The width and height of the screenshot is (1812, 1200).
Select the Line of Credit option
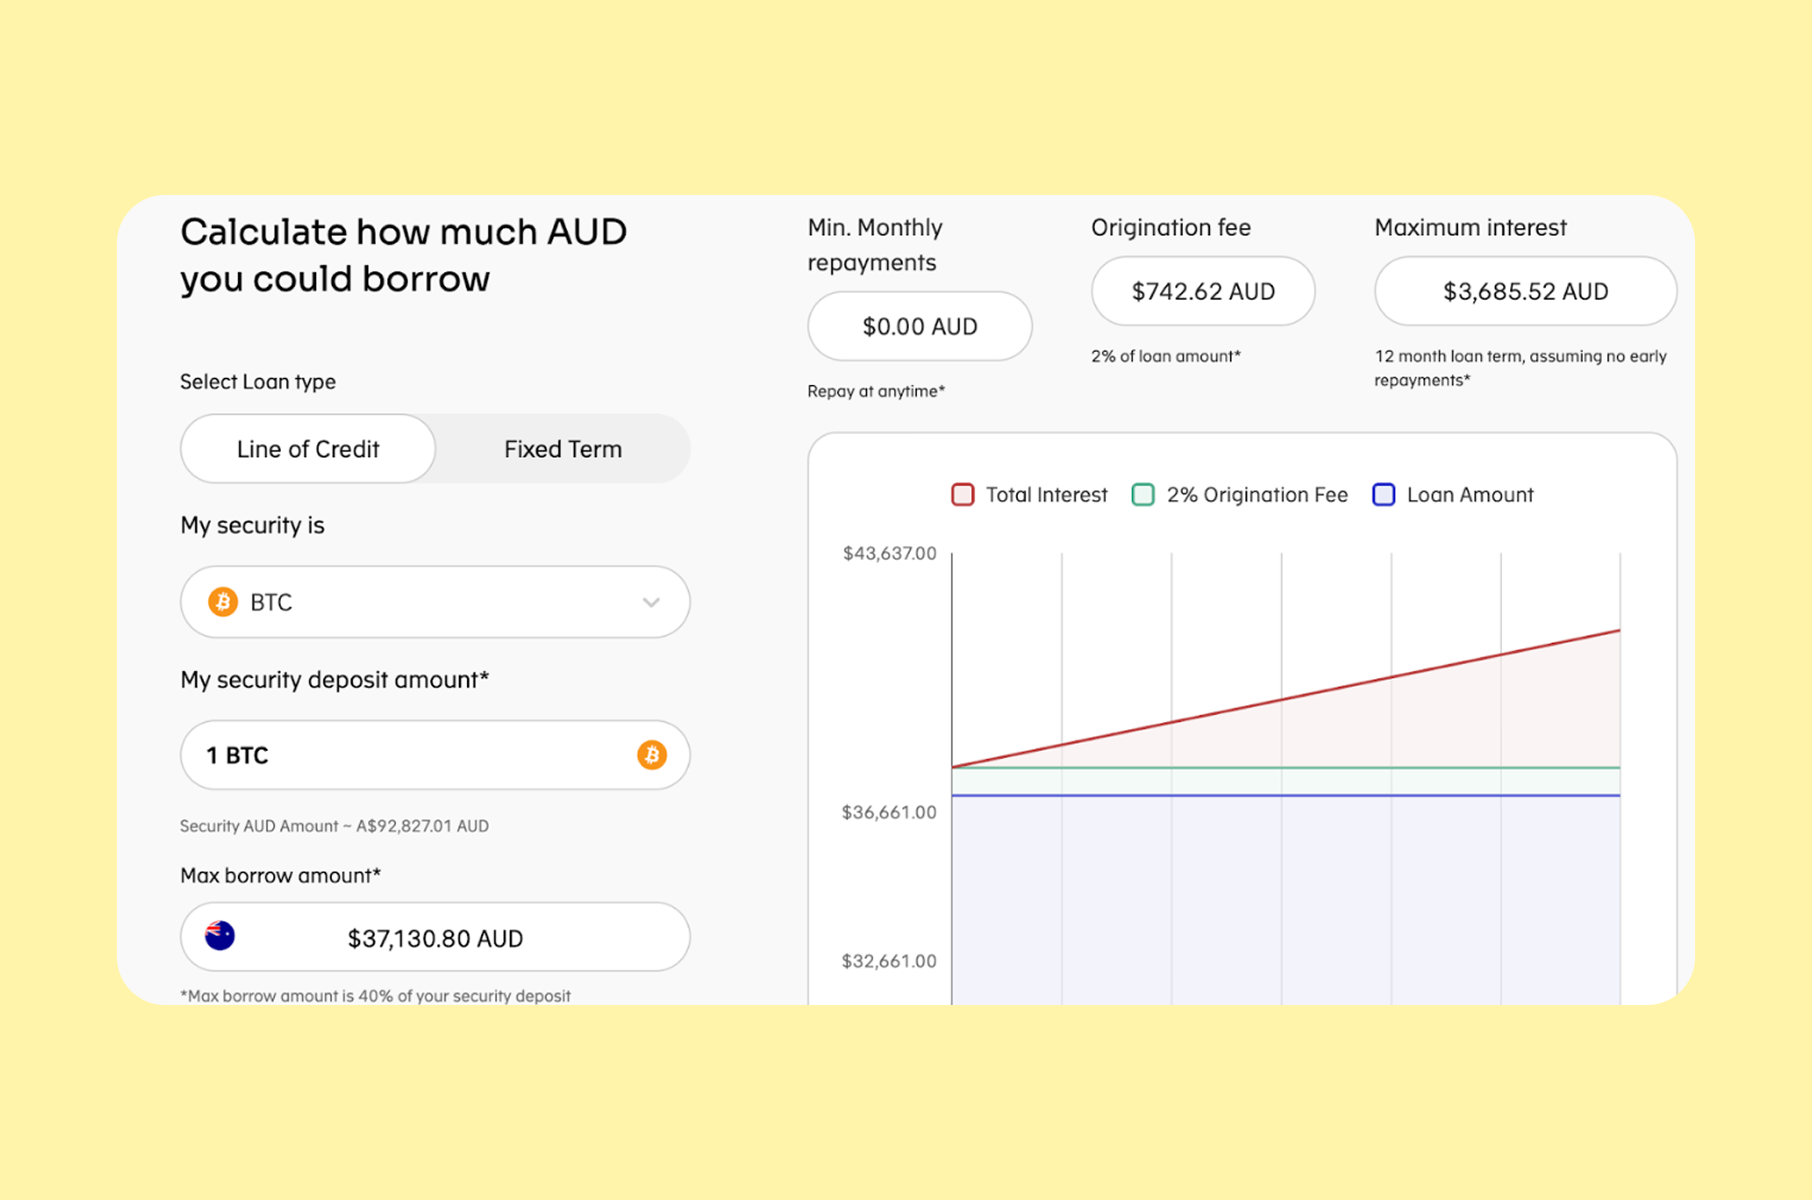(x=307, y=449)
